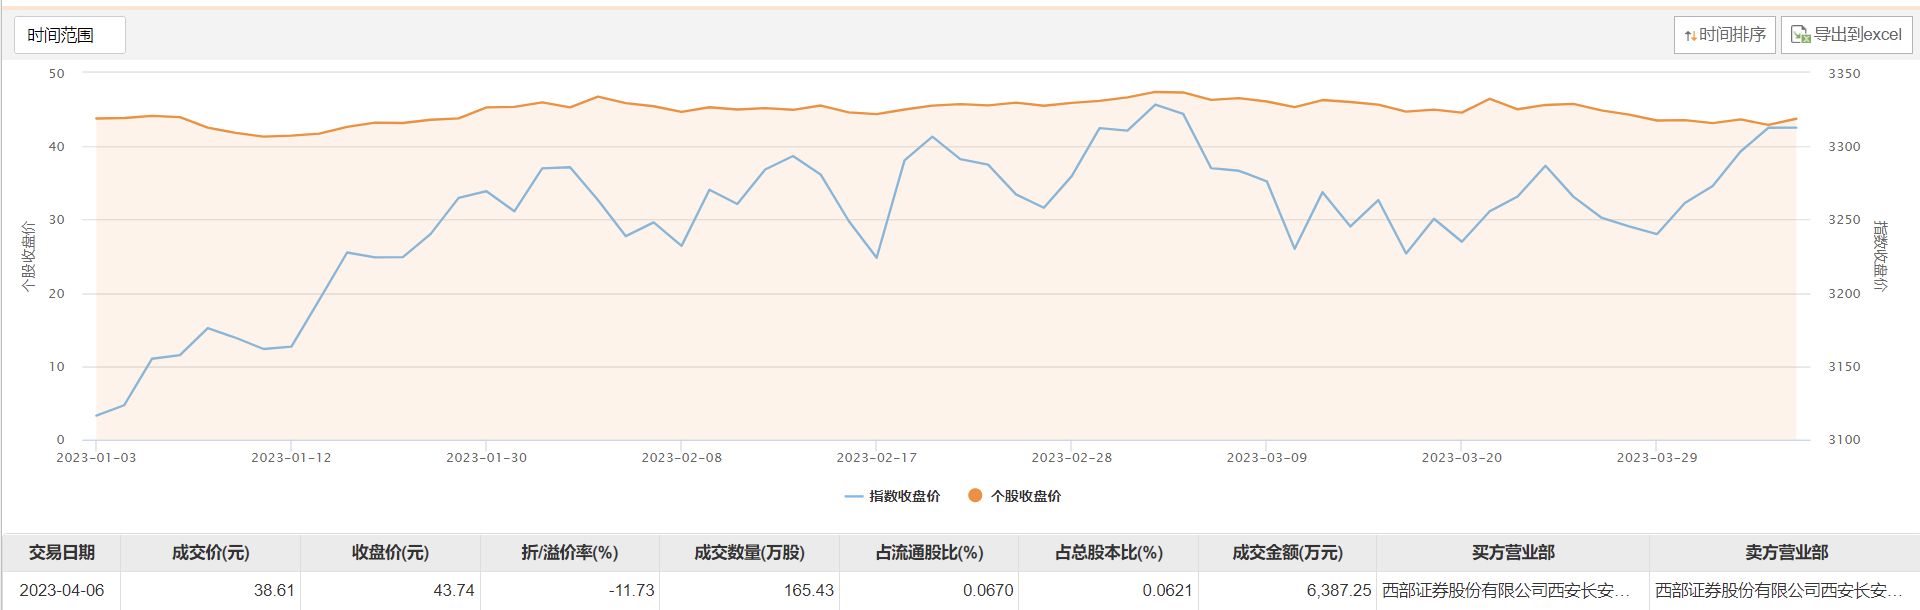The image size is (1920, 610).
Task: Click the orange 个股收盘价 legend dot
Action: point(975,495)
